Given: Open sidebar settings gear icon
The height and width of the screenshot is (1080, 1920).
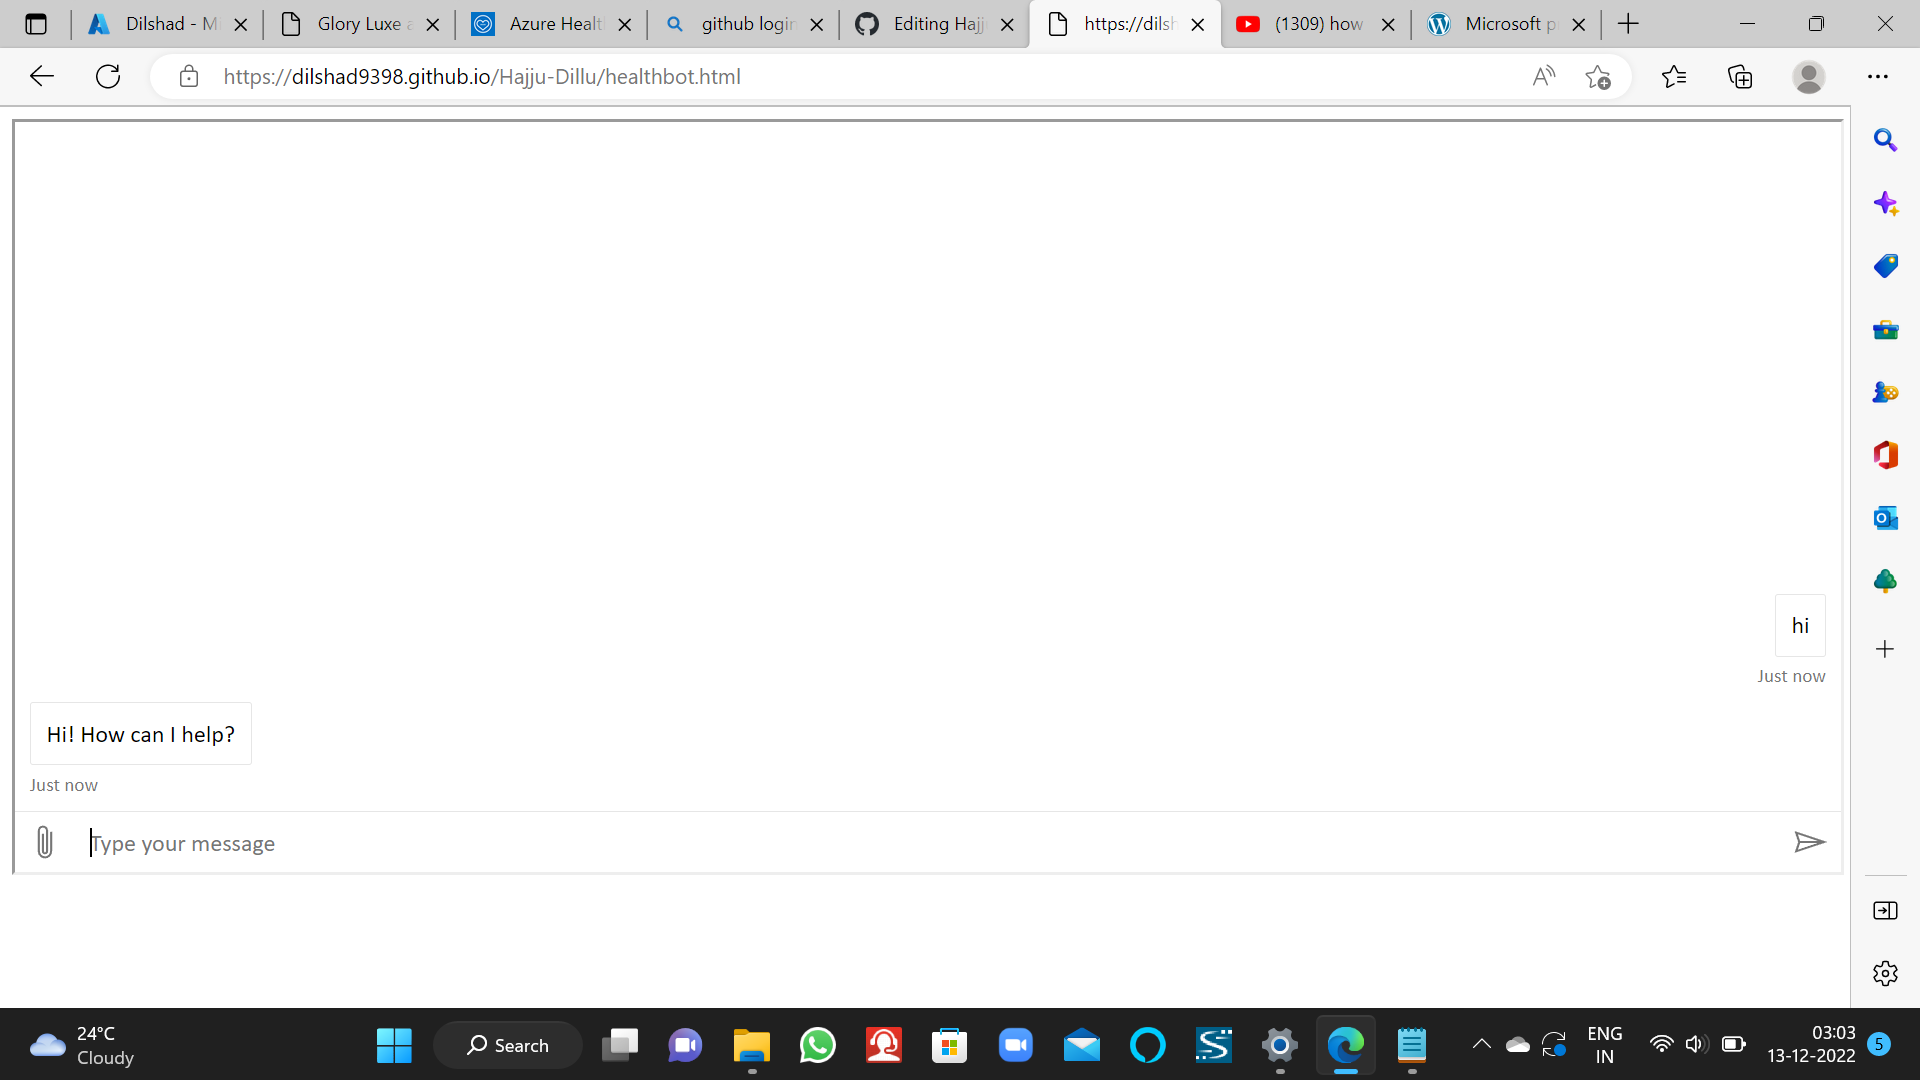Looking at the screenshot, I should click(1885, 973).
